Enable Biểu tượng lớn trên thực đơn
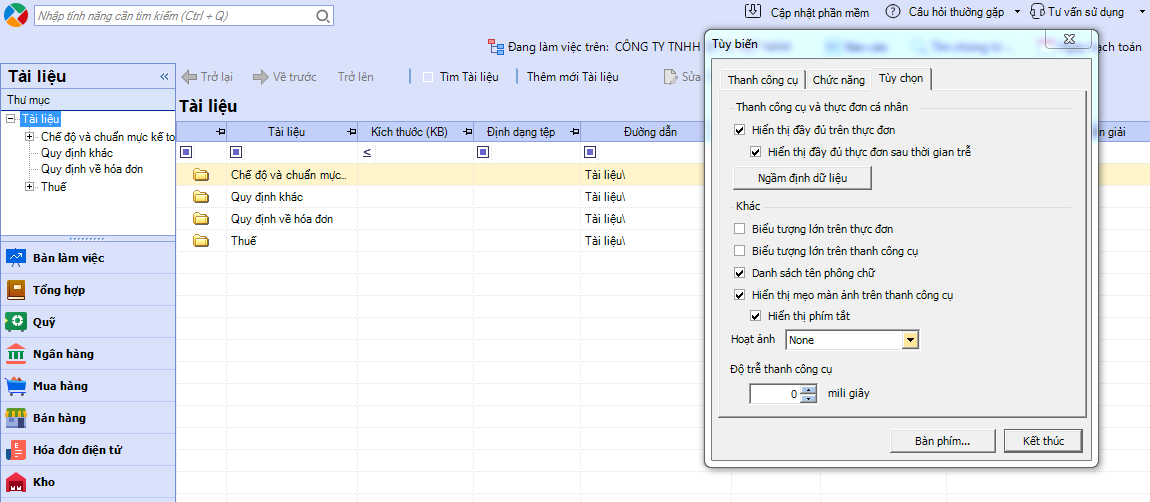Image resolution: width=1150 pixels, height=502 pixels. click(740, 229)
